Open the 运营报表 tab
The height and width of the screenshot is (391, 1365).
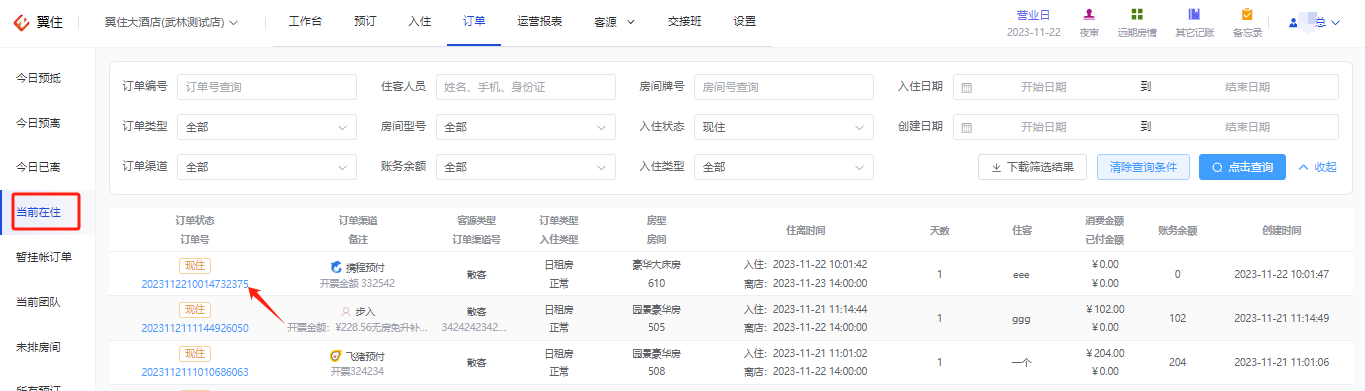point(540,21)
